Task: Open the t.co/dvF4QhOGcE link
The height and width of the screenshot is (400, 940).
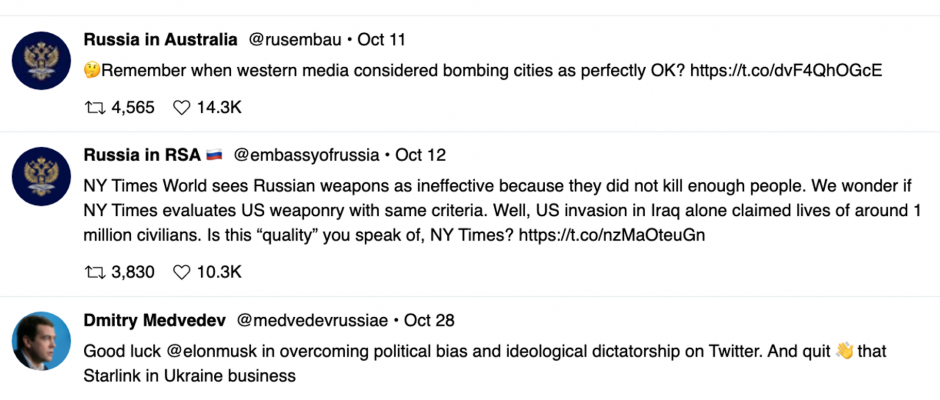Action: (x=786, y=71)
